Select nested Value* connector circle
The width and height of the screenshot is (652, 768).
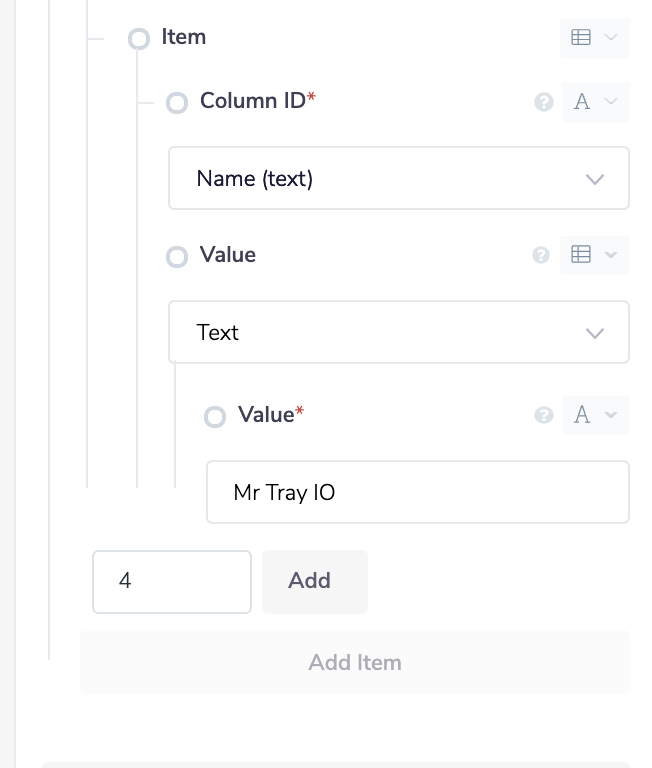214,417
